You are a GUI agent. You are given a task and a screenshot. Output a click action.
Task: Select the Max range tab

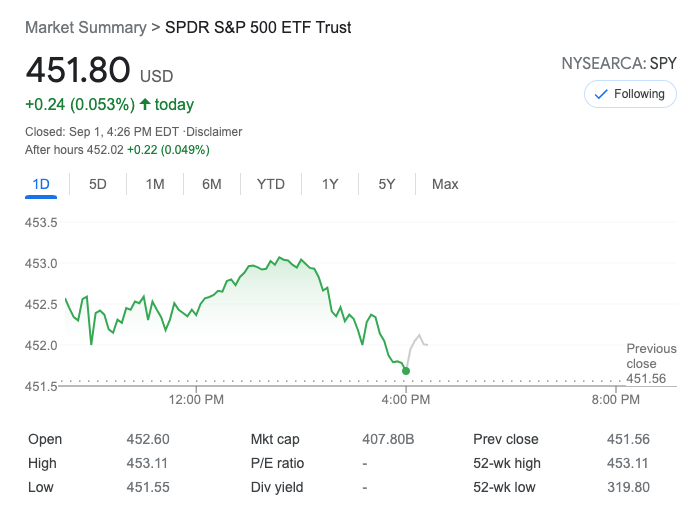445,184
